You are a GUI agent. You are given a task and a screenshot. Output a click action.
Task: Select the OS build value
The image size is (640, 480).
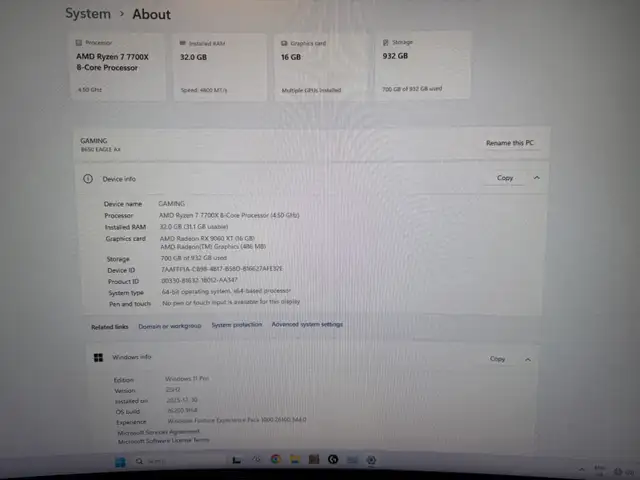pos(182,411)
